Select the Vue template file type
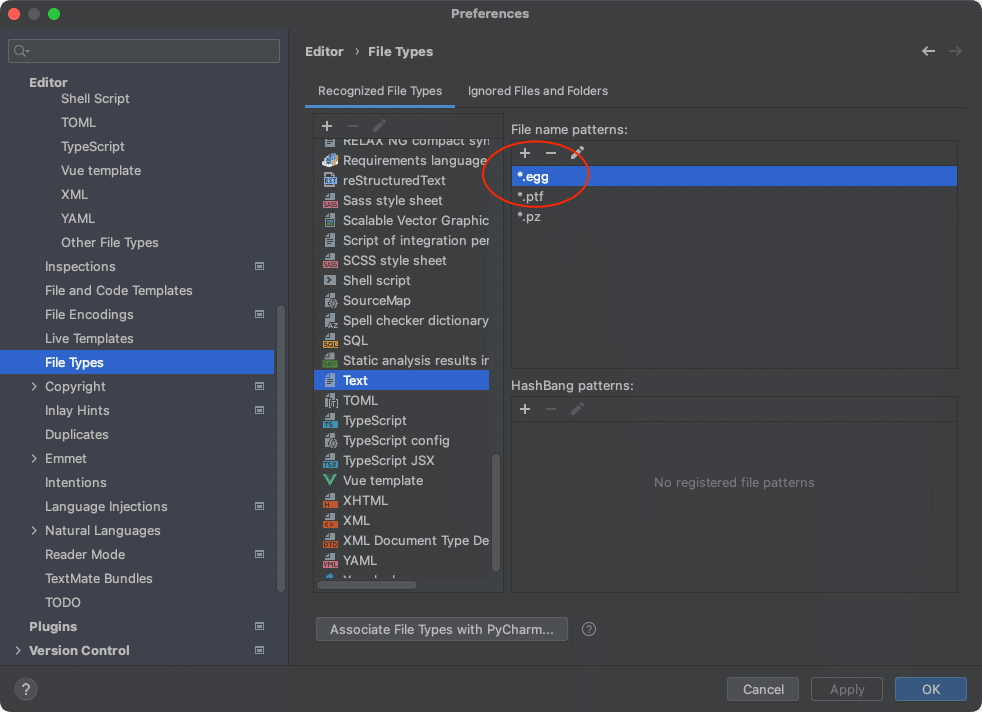This screenshot has width=982, height=712. pyautogui.click(x=383, y=480)
